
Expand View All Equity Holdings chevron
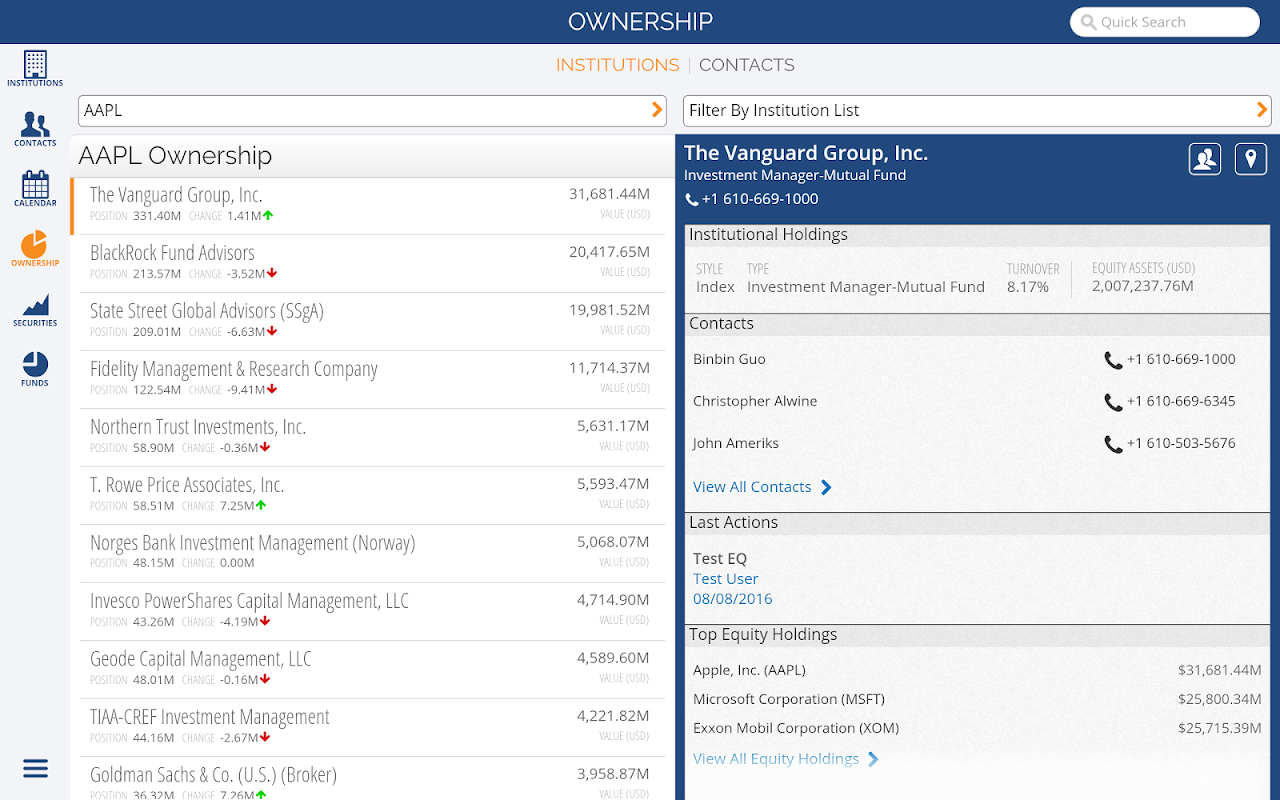point(873,759)
